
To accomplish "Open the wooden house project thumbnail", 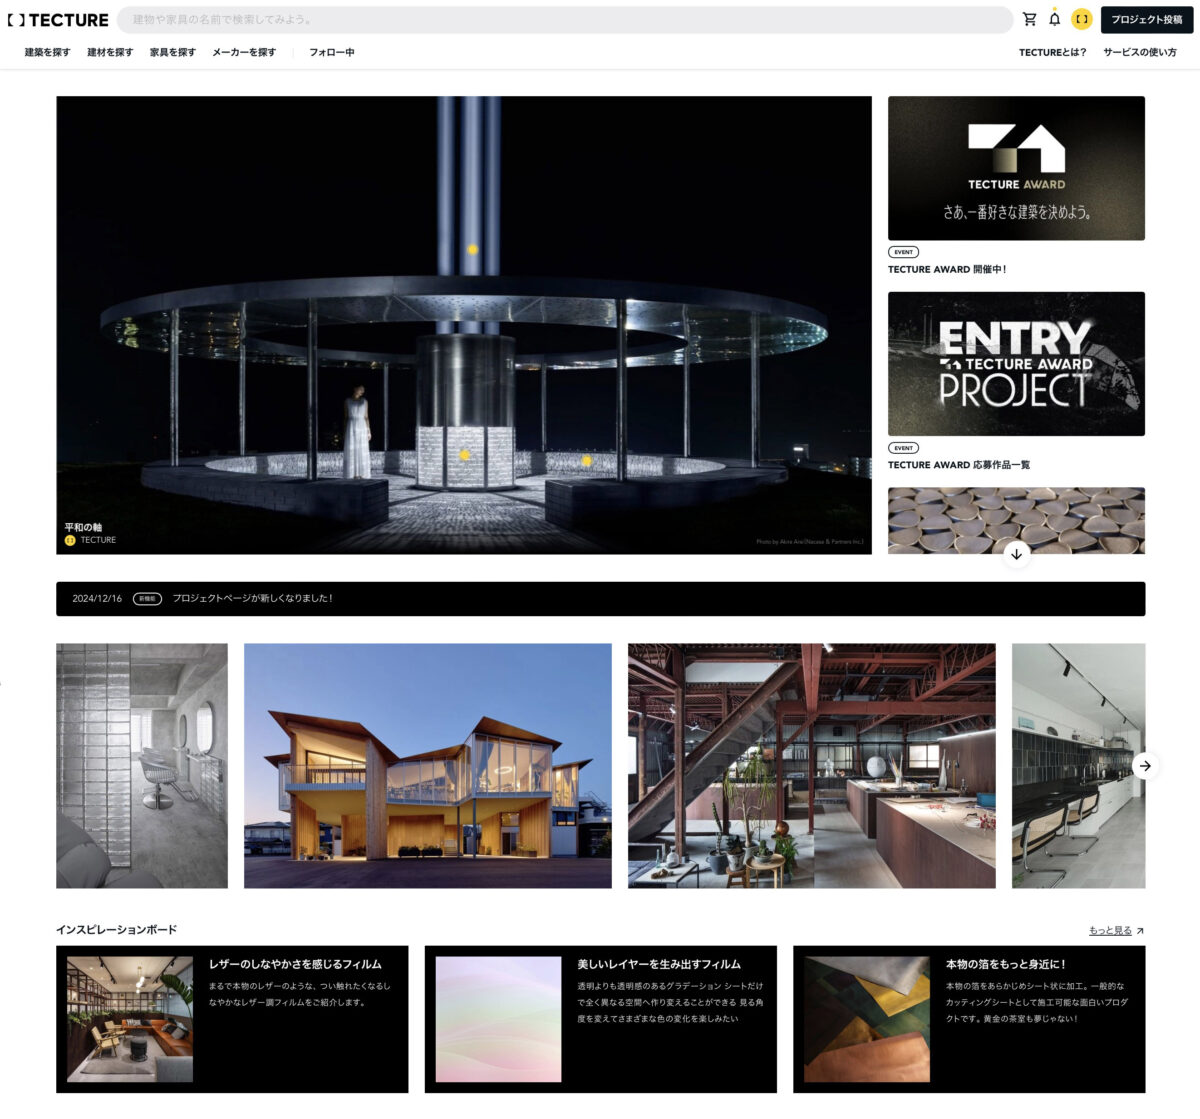I will pyautogui.click(x=426, y=764).
